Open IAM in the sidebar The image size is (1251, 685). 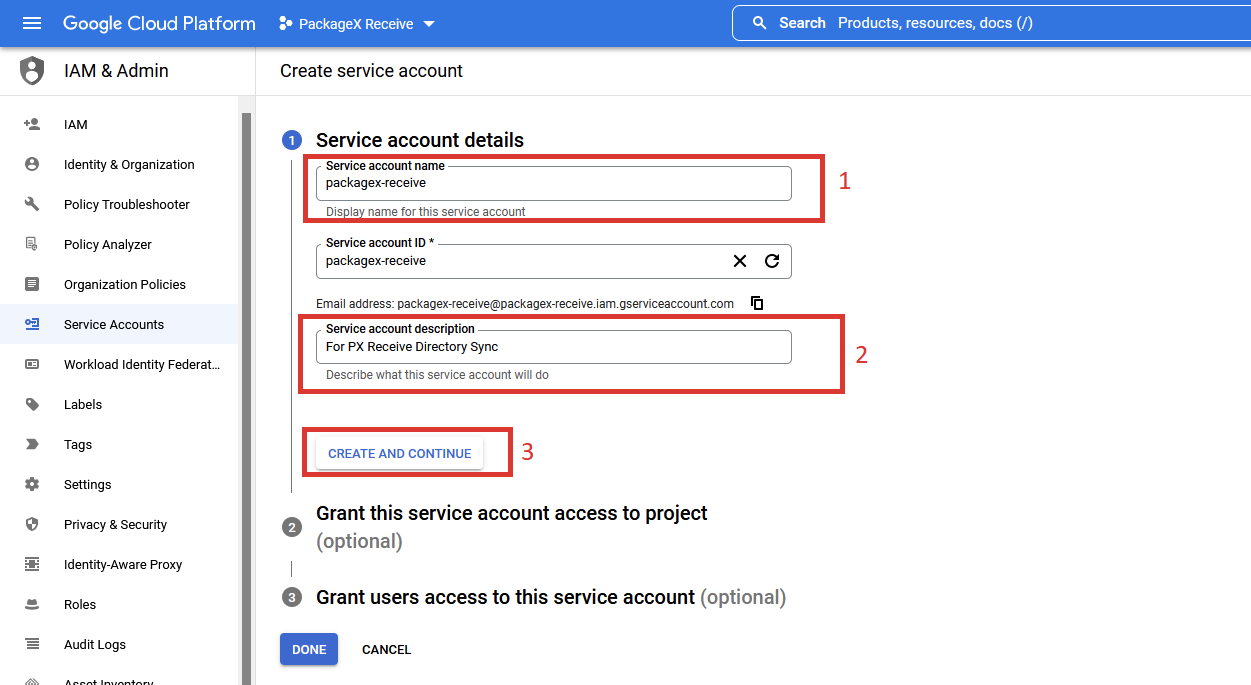pos(120,125)
